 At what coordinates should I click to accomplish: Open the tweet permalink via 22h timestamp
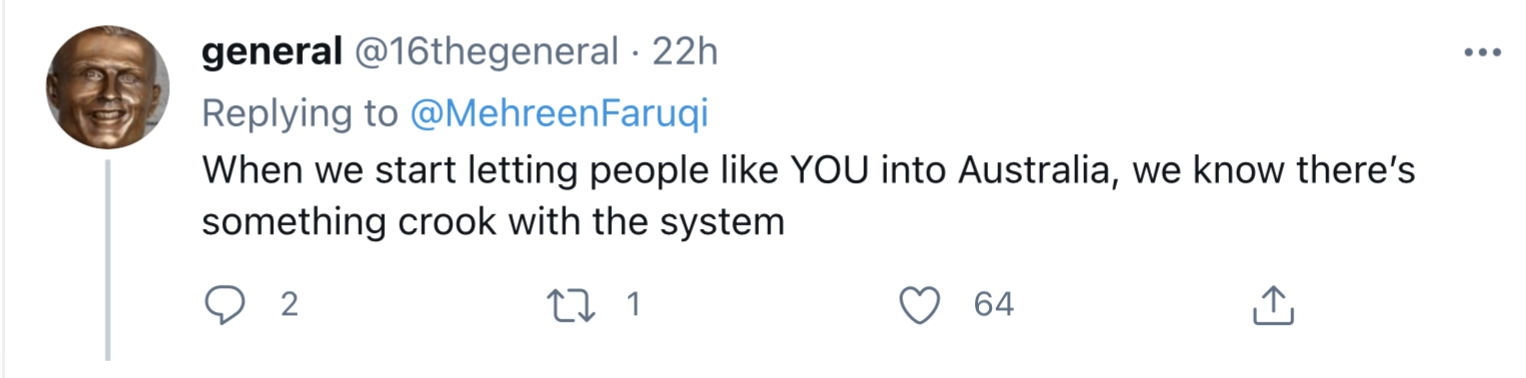686,52
